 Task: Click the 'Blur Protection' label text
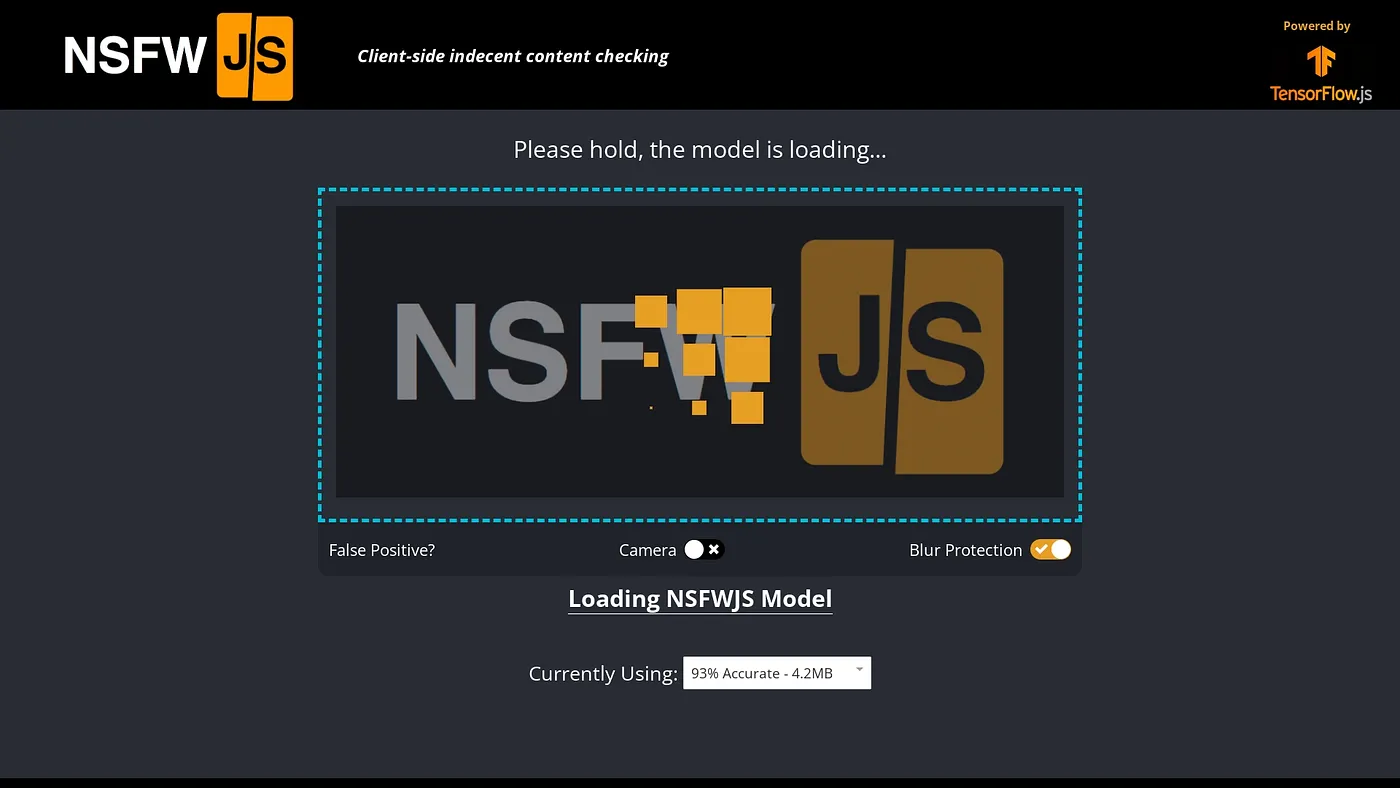[x=966, y=550]
